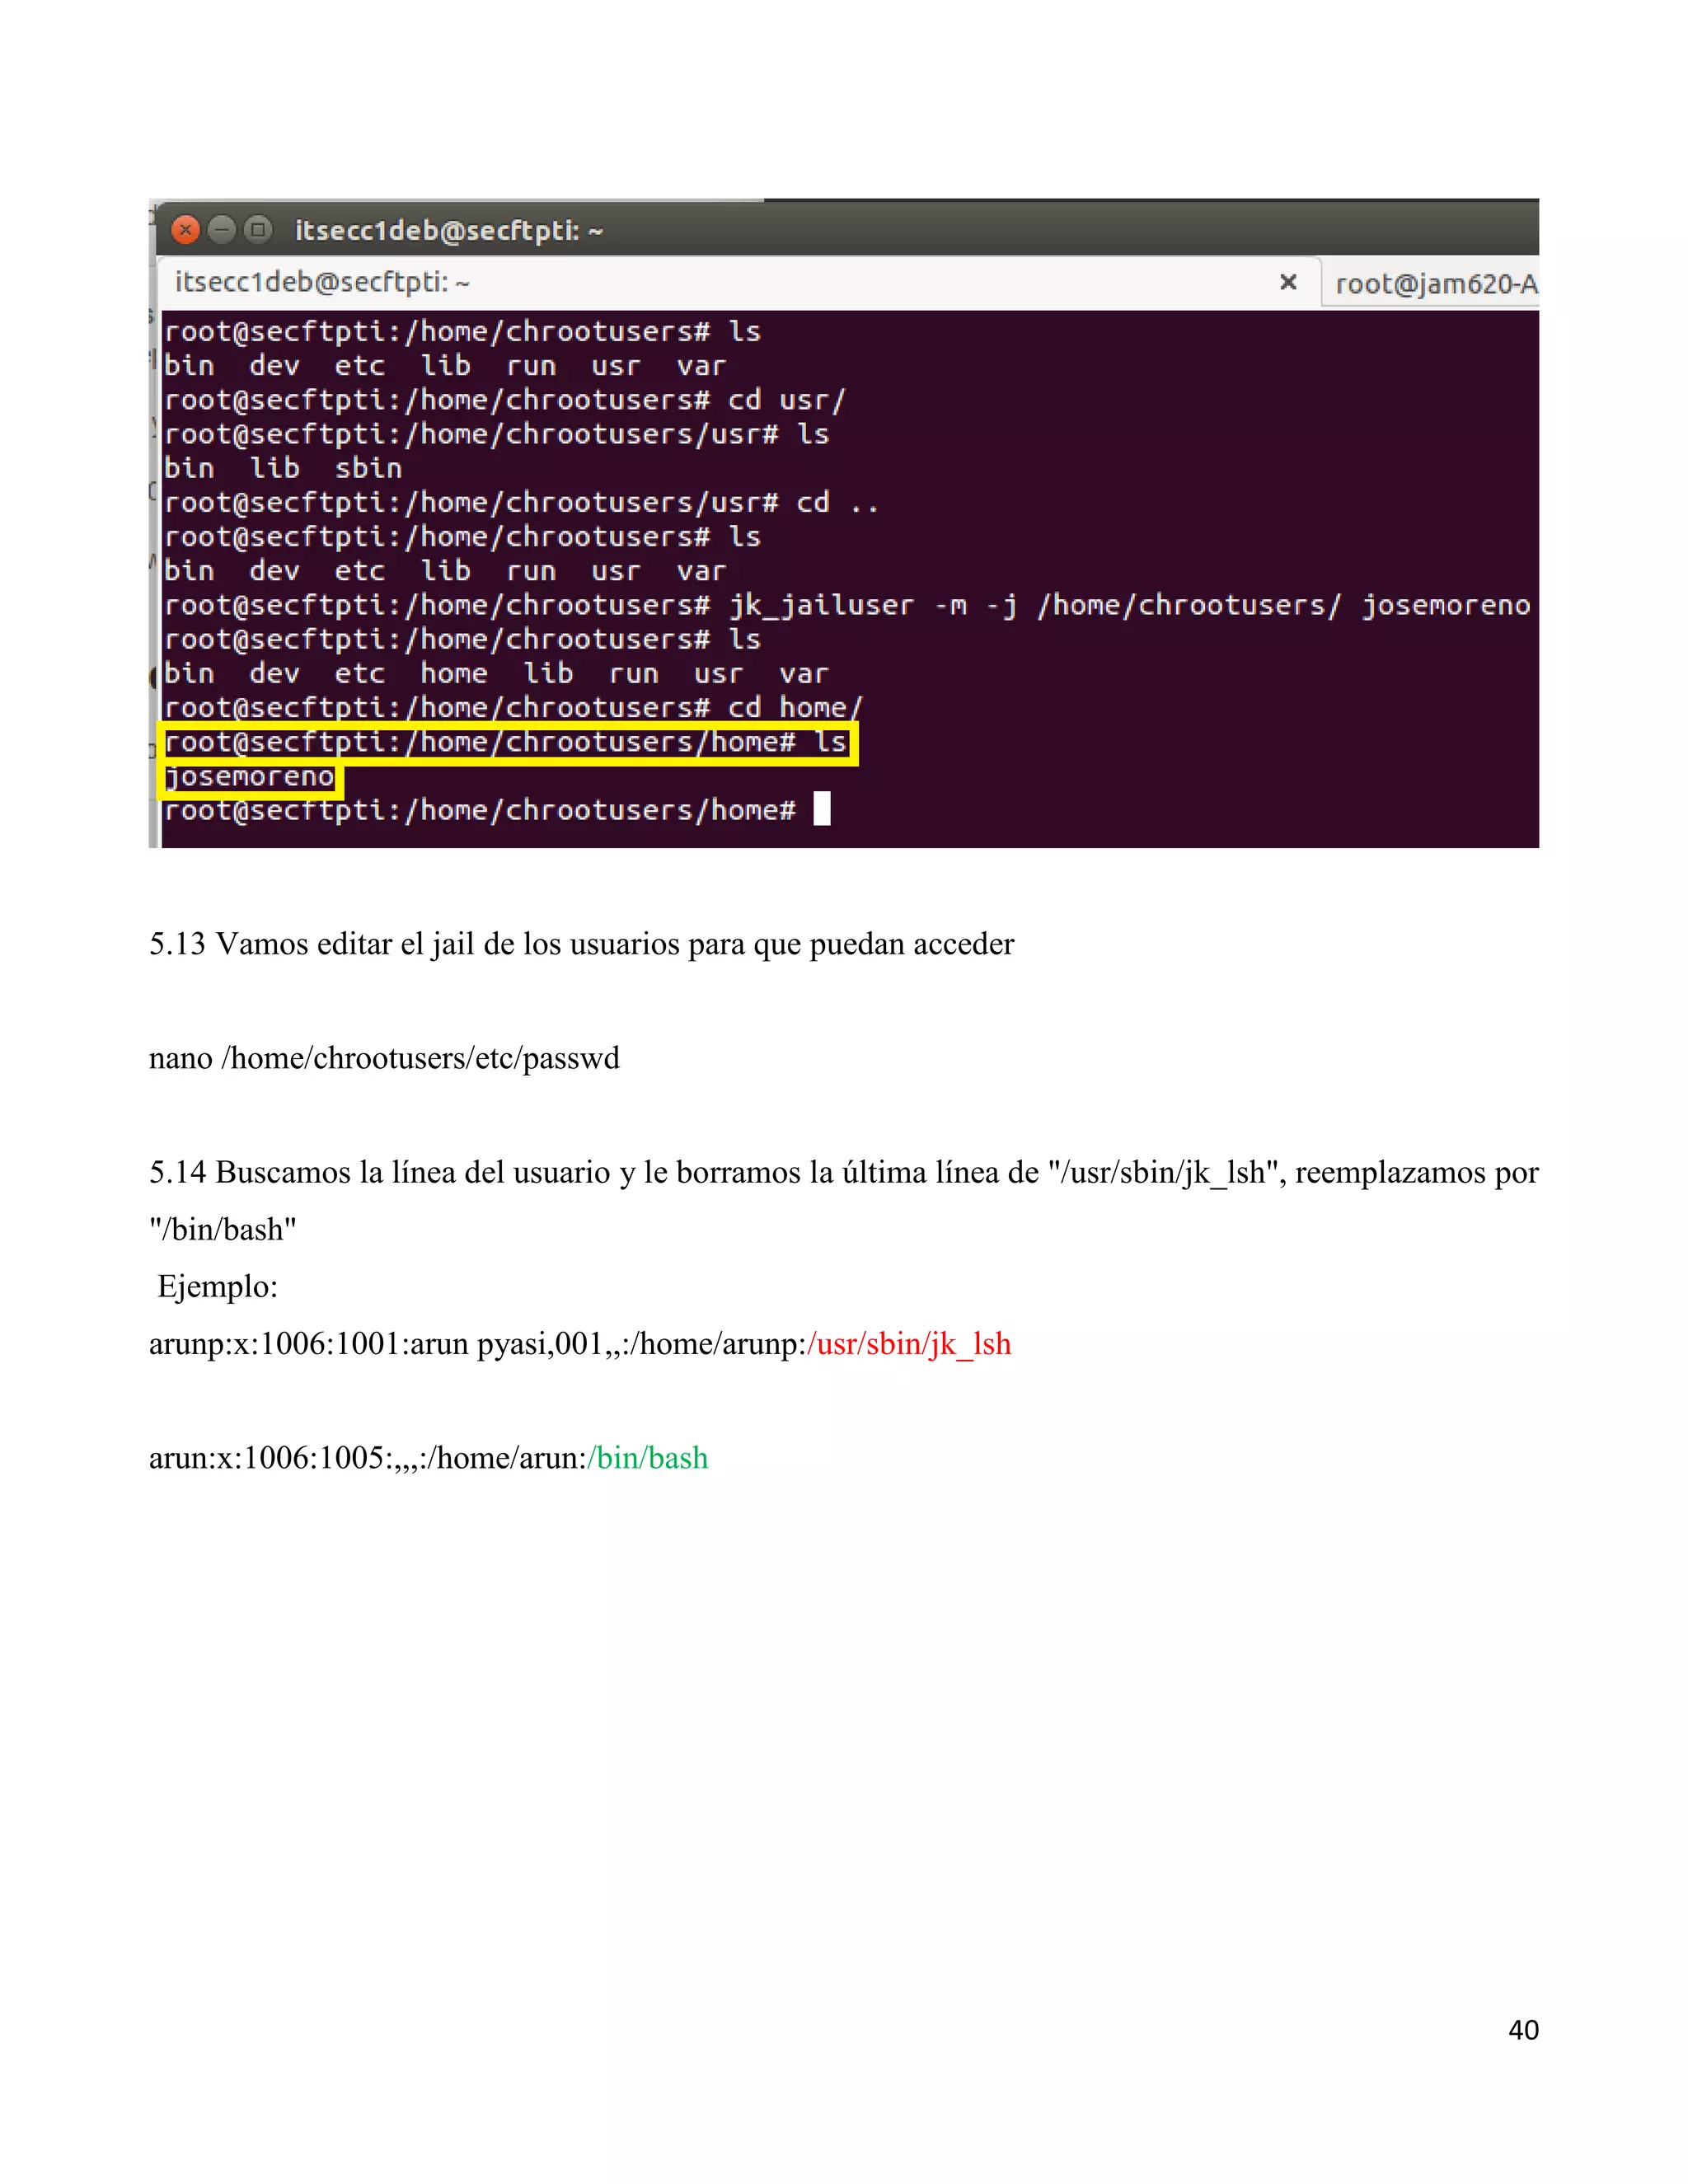Click the 'arun:x:1006:1005' example line
This screenshot has height=2184, width=1688.
[429, 1458]
